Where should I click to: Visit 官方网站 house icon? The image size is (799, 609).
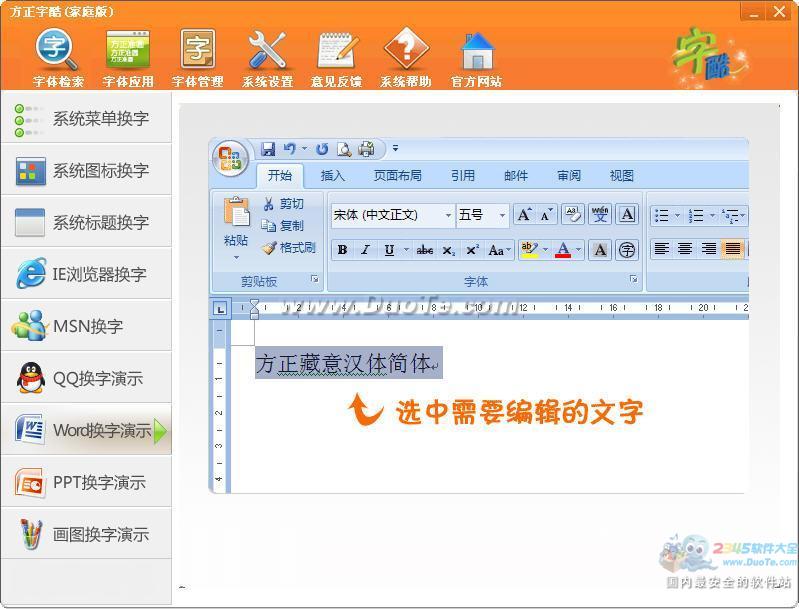(x=476, y=58)
